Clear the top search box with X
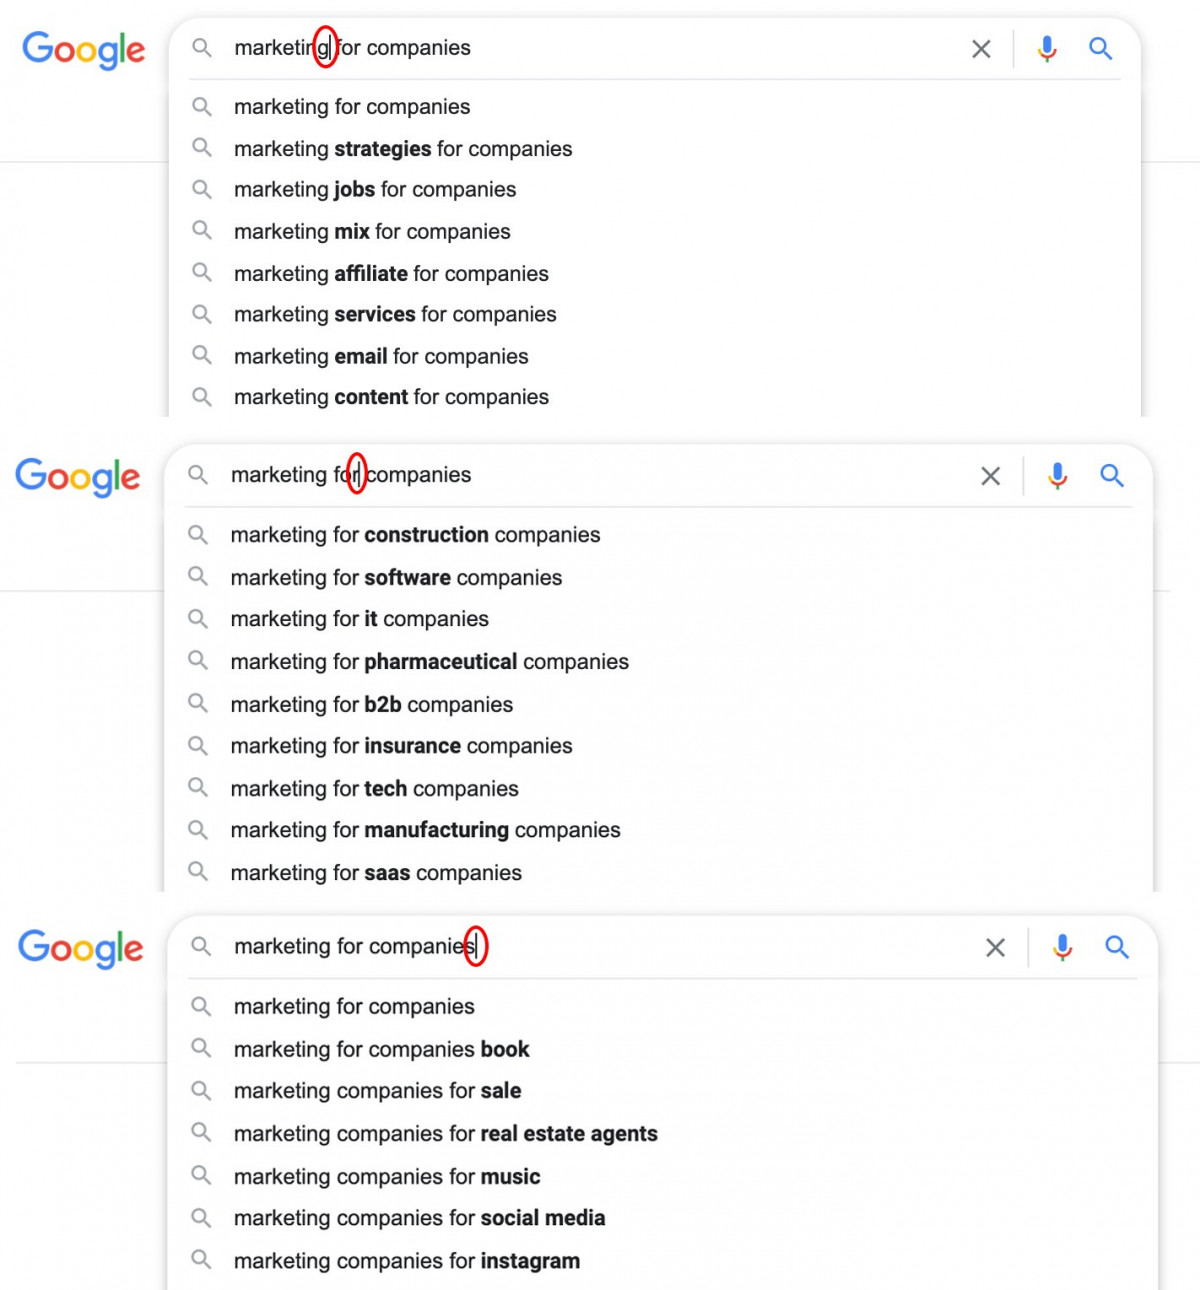This screenshot has width=1200, height=1290. (981, 49)
